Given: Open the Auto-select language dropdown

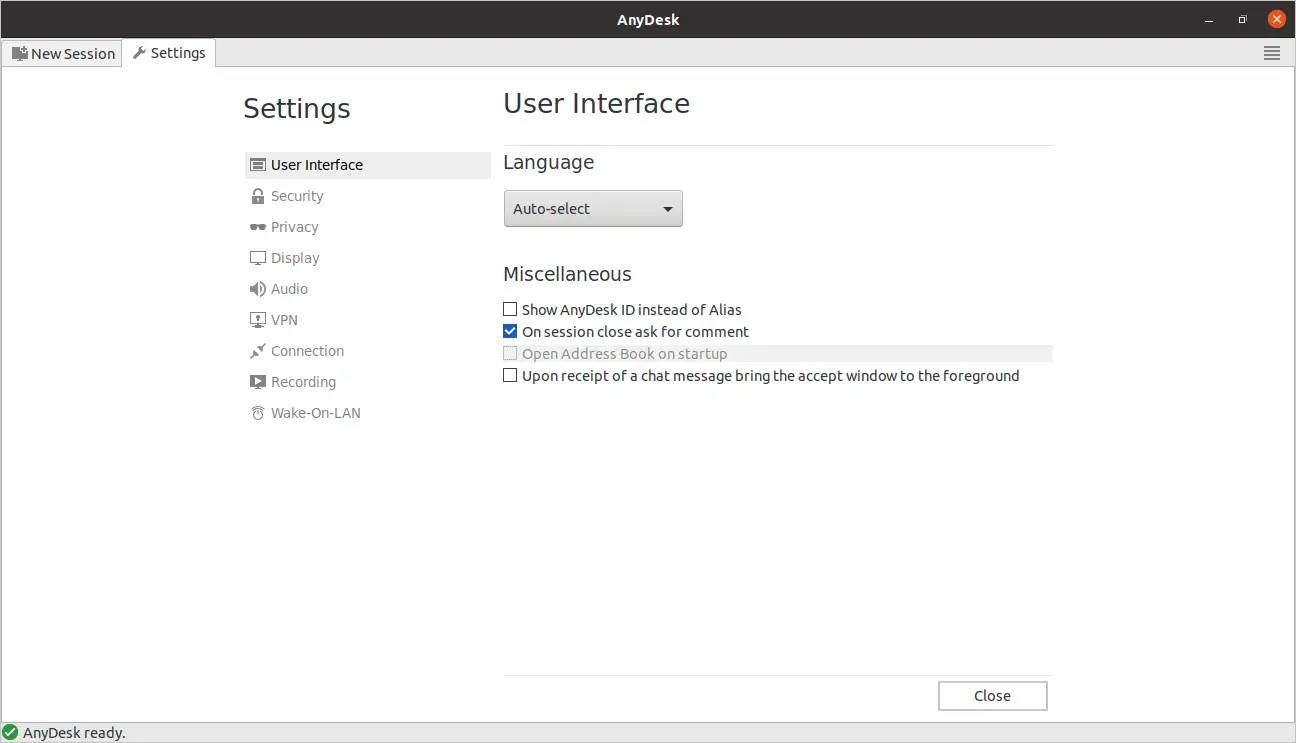Looking at the screenshot, I should (593, 209).
